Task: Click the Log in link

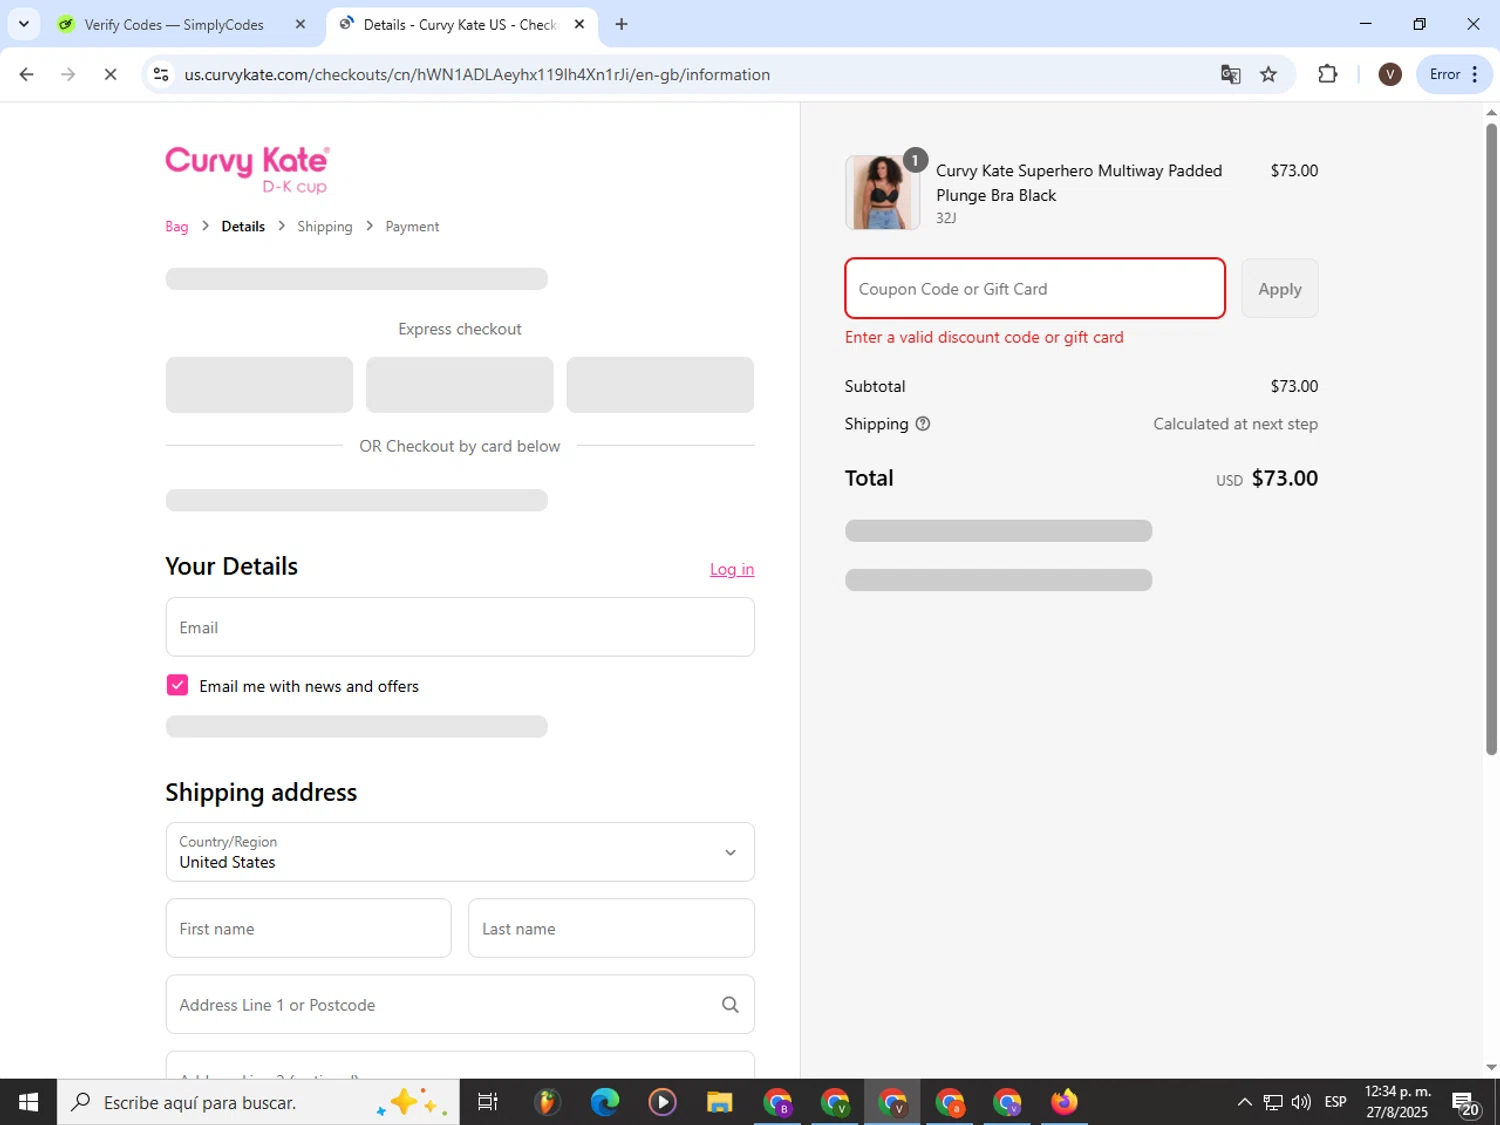Action: click(732, 569)
